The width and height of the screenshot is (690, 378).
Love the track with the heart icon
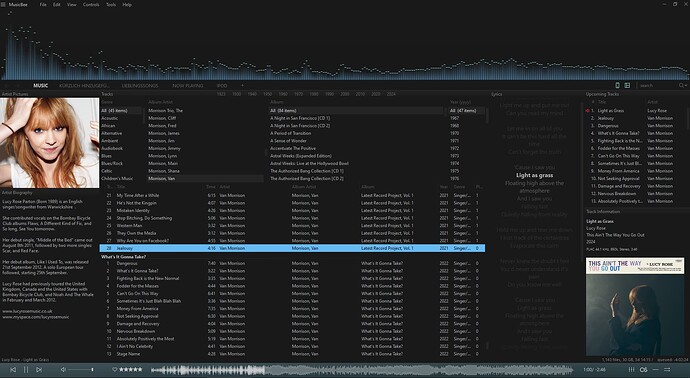(x=115, y=370)
